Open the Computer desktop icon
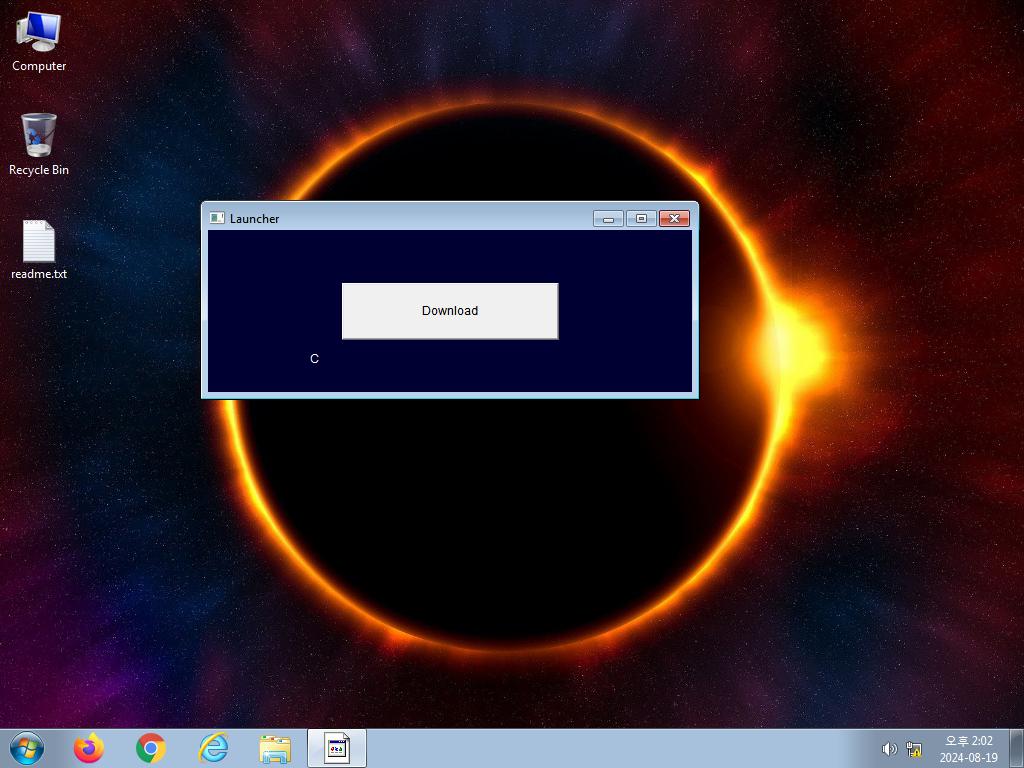This screenshot has width=1024, height=768. click(x=39, y=42)
